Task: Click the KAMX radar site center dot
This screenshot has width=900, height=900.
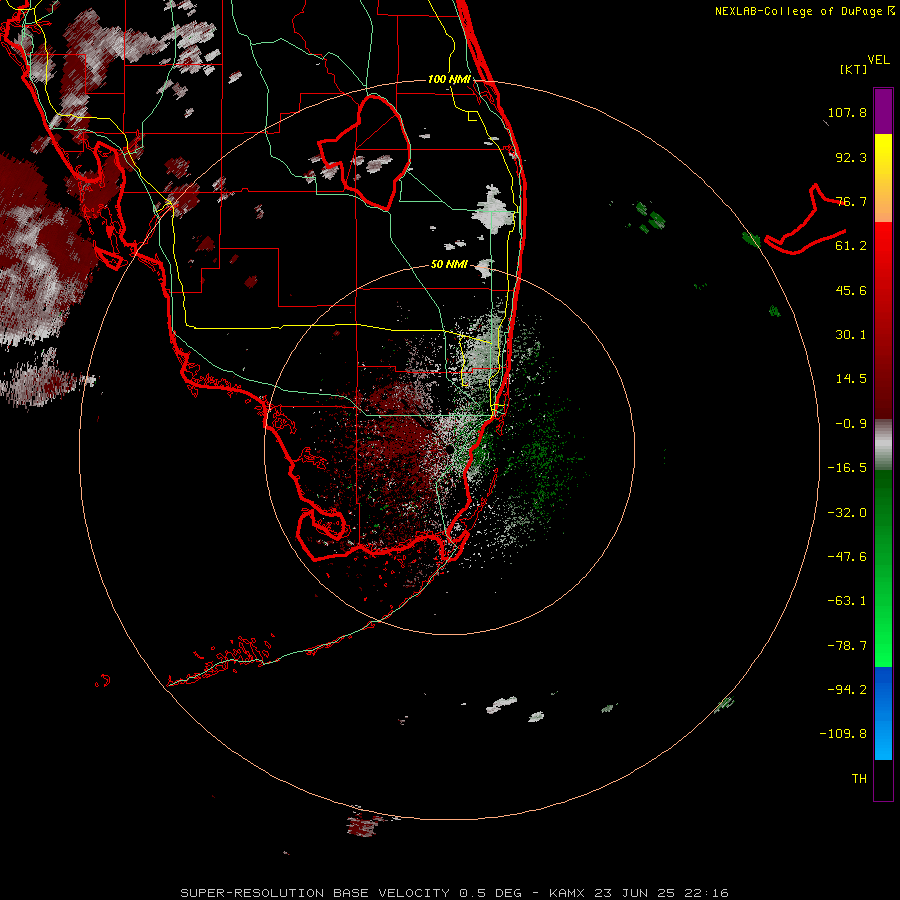Action: (x=451, y=448)
